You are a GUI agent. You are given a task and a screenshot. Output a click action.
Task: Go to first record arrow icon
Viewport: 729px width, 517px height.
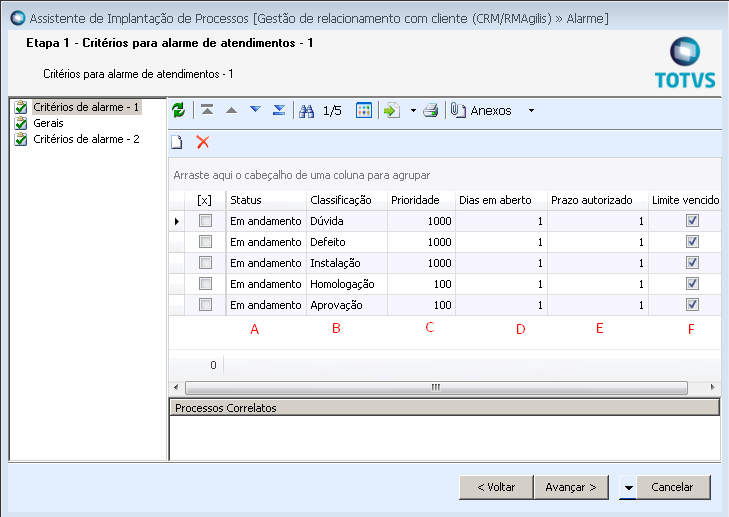(x=207, y=110)
